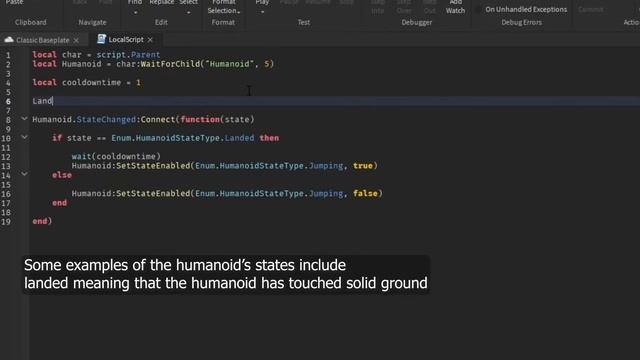The image size is (640, 360).
Task: Click the Step Into debugger button
Action: point(378,7)
